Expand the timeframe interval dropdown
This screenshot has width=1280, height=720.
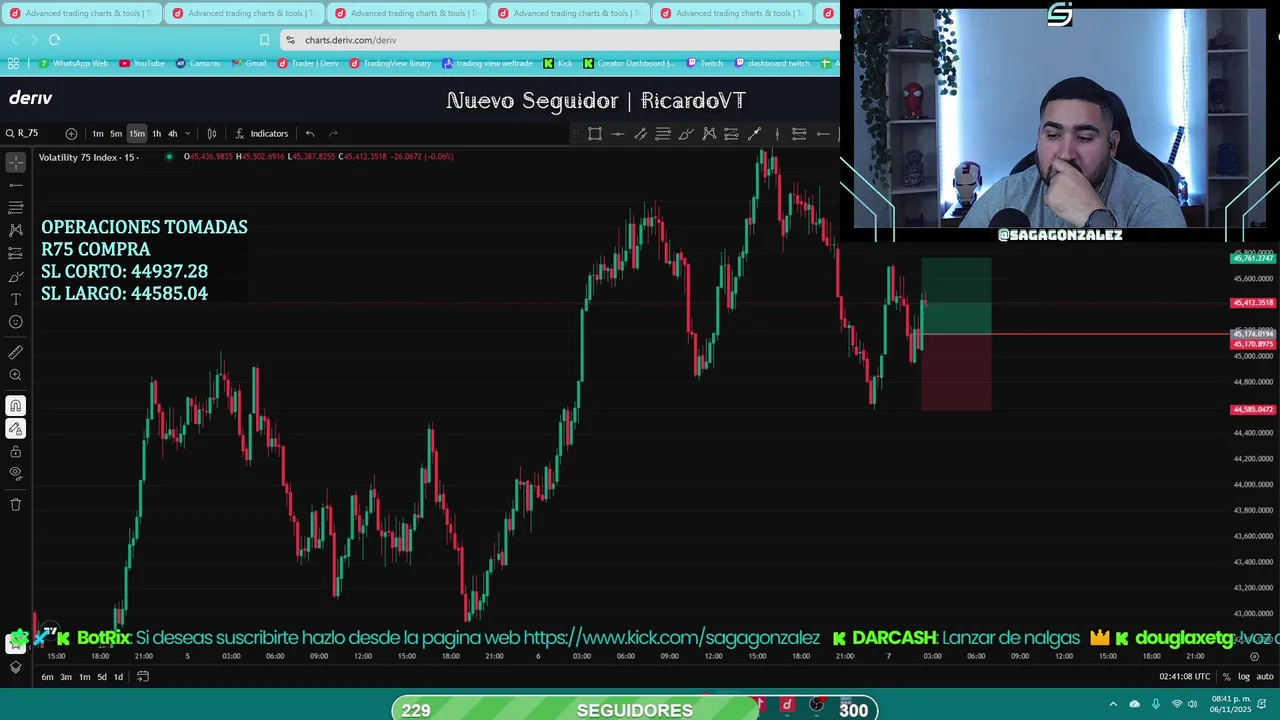(x=187, y=134)
